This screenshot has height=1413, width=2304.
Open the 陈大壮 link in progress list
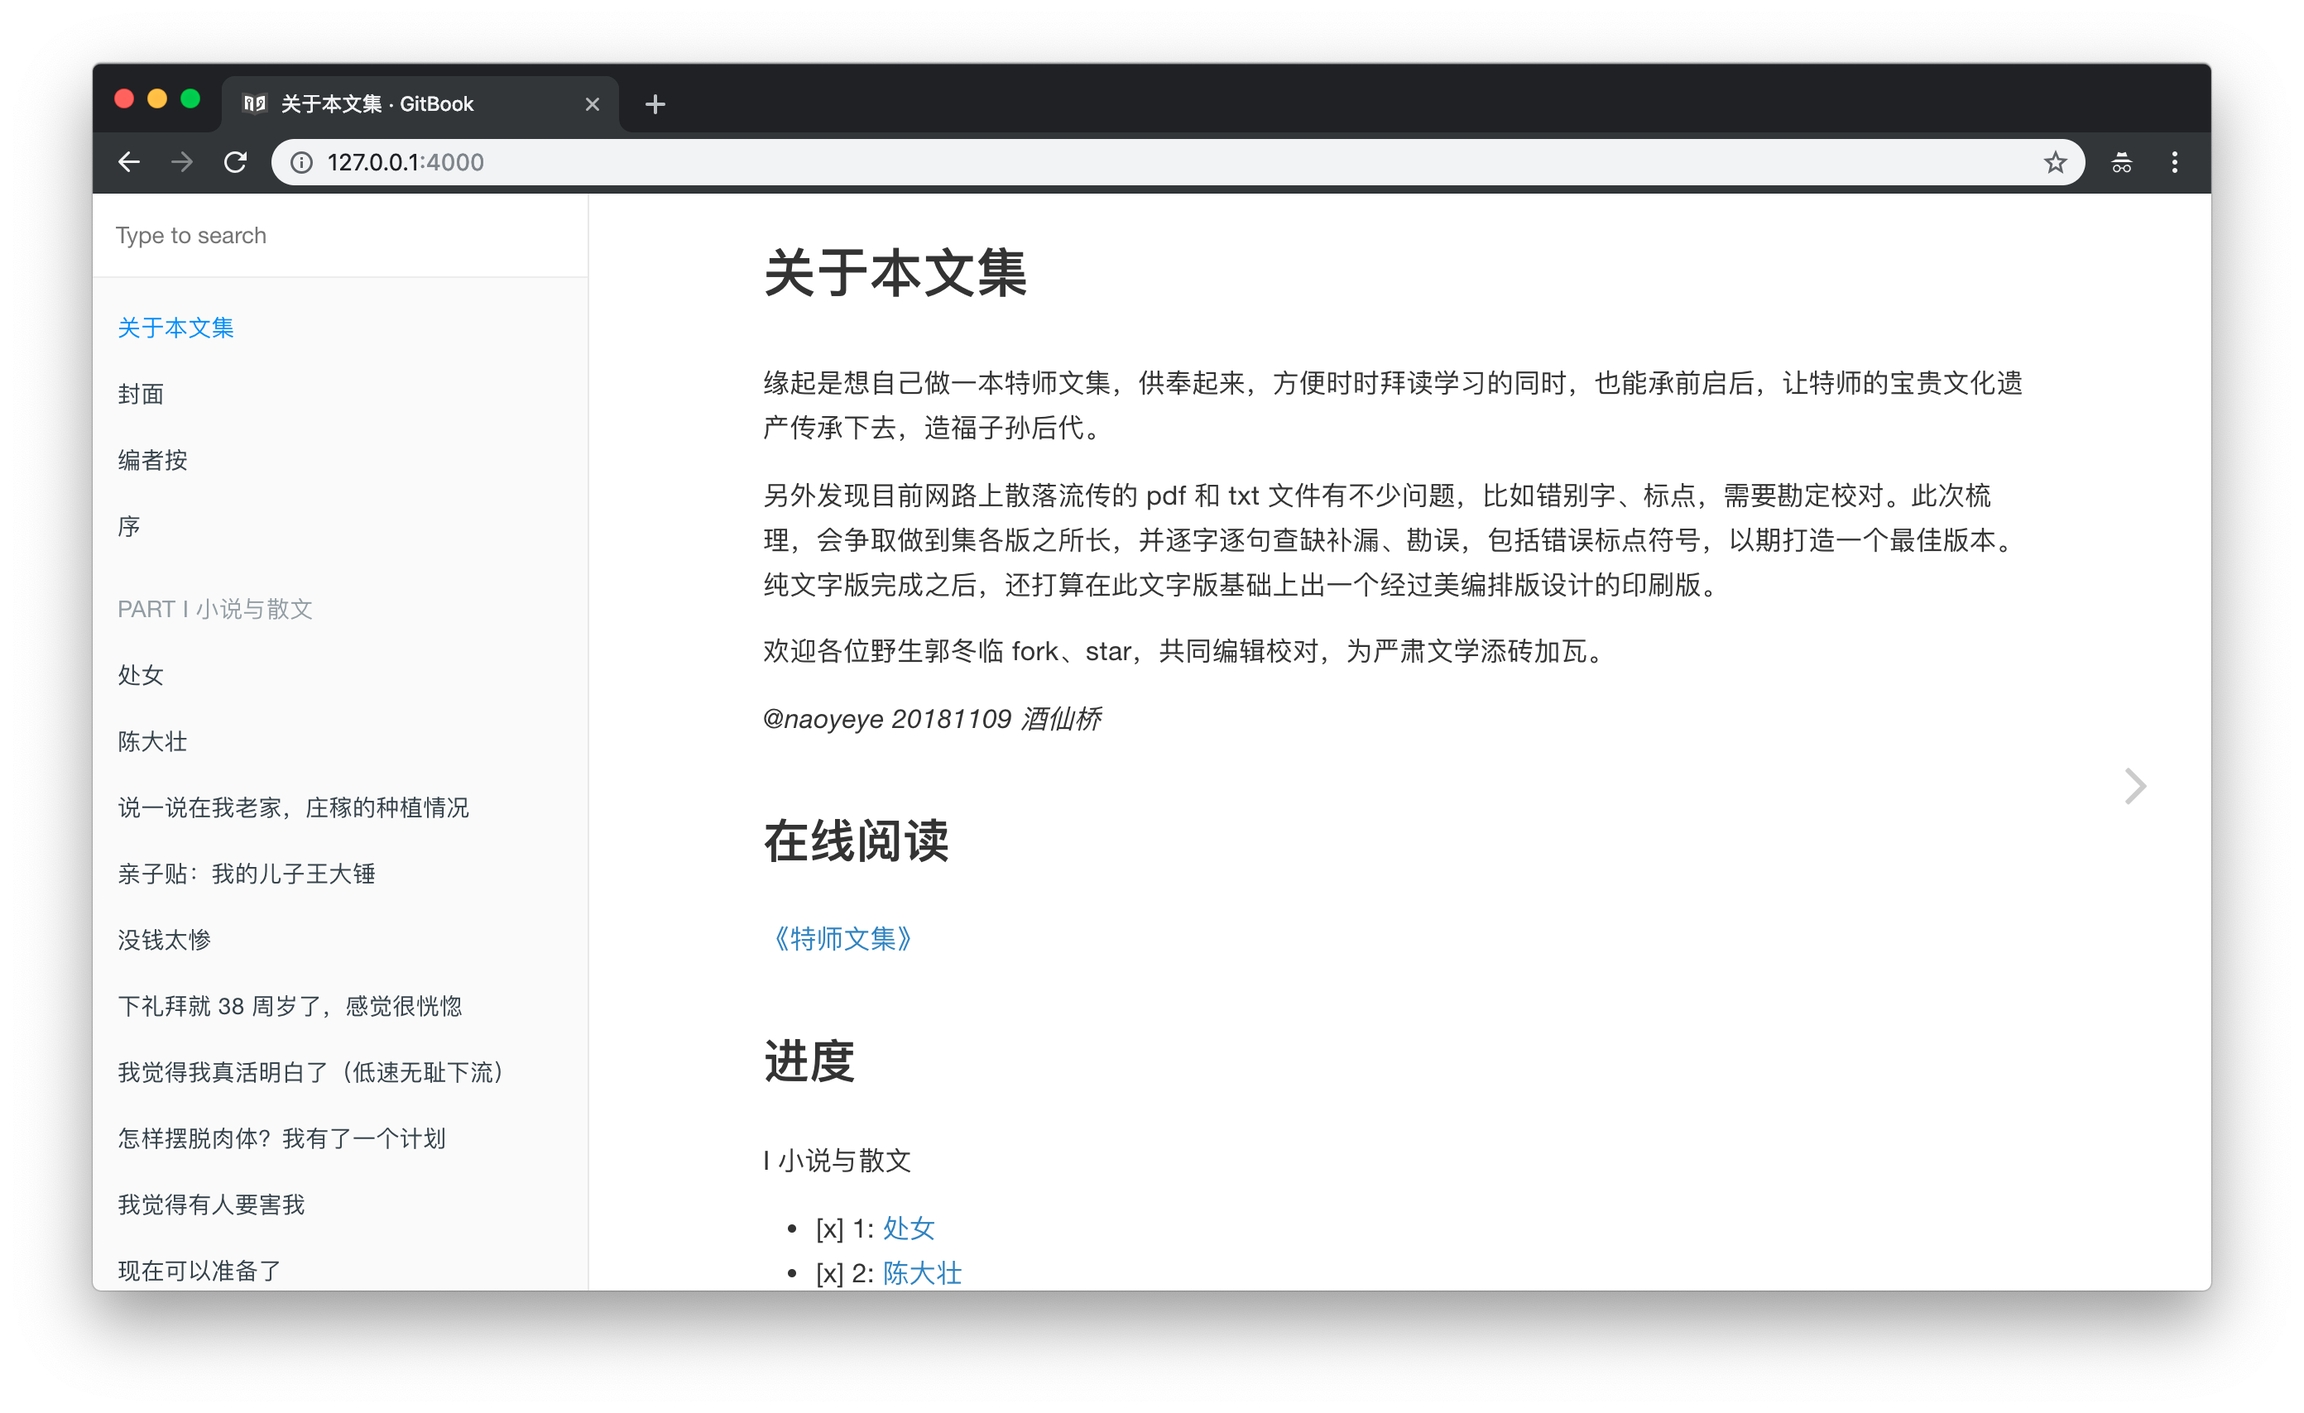(921, 1273)
